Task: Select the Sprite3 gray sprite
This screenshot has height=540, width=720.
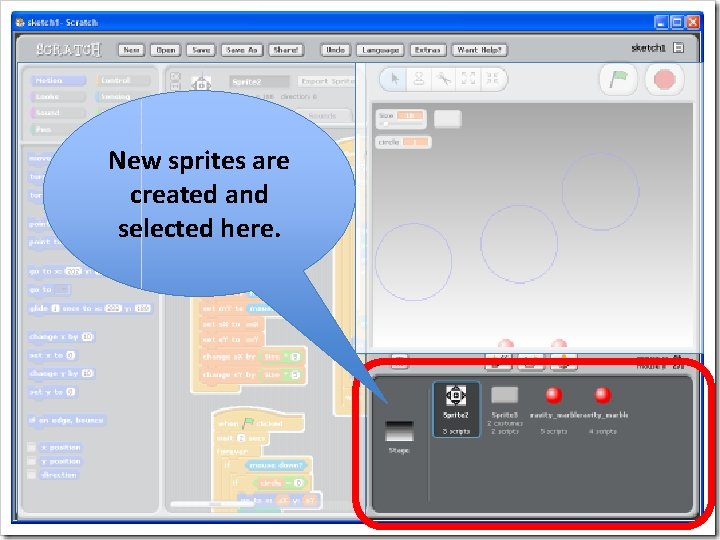Action: tap(505, 409)
